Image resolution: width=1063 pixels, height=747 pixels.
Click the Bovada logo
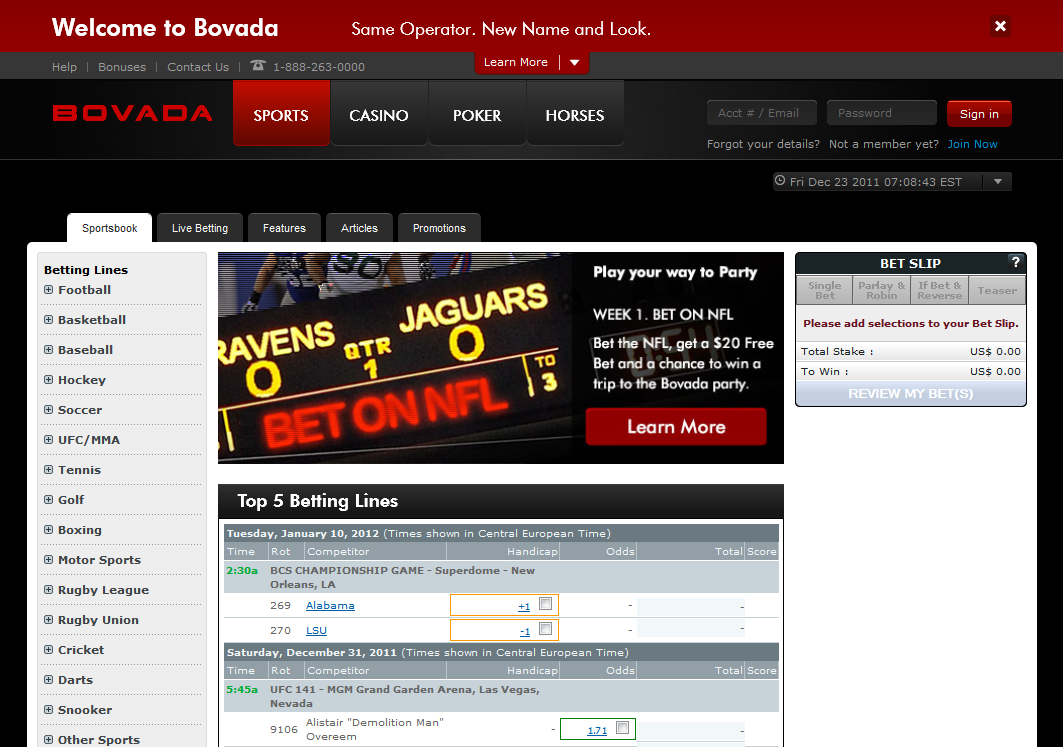click(x=133, y=113)
